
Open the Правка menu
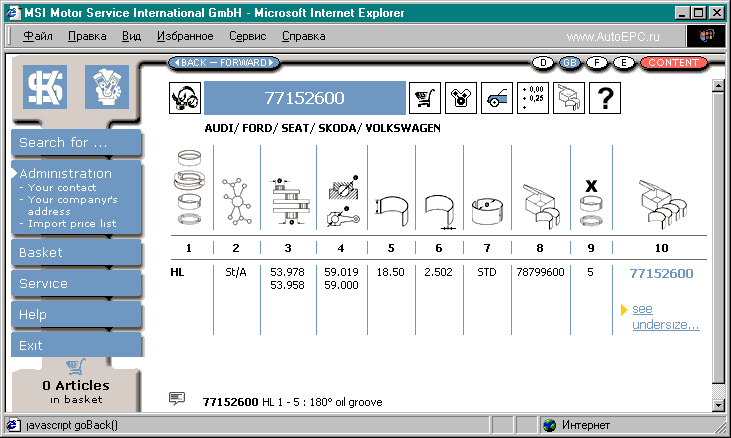(87, 36)
